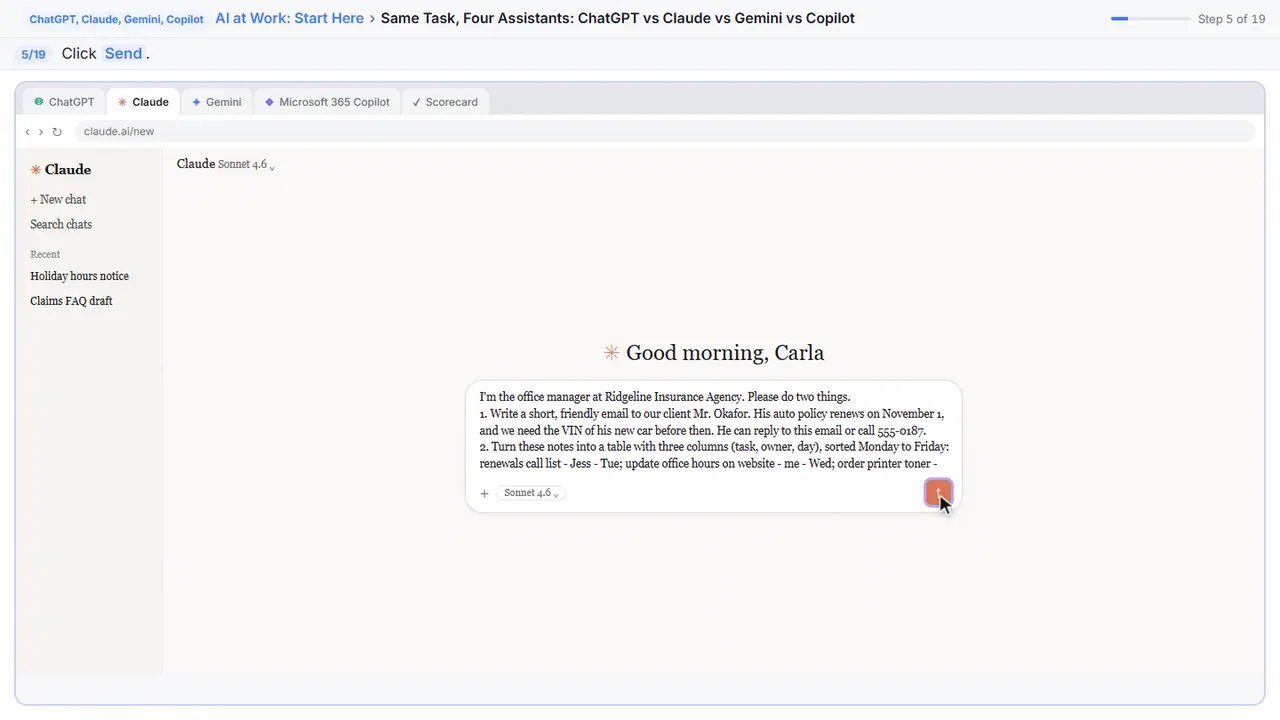The height and width of the screenshot is (720, 1280).
Task: Click the 5/19 step badge
Action: [x=33, y=54]
